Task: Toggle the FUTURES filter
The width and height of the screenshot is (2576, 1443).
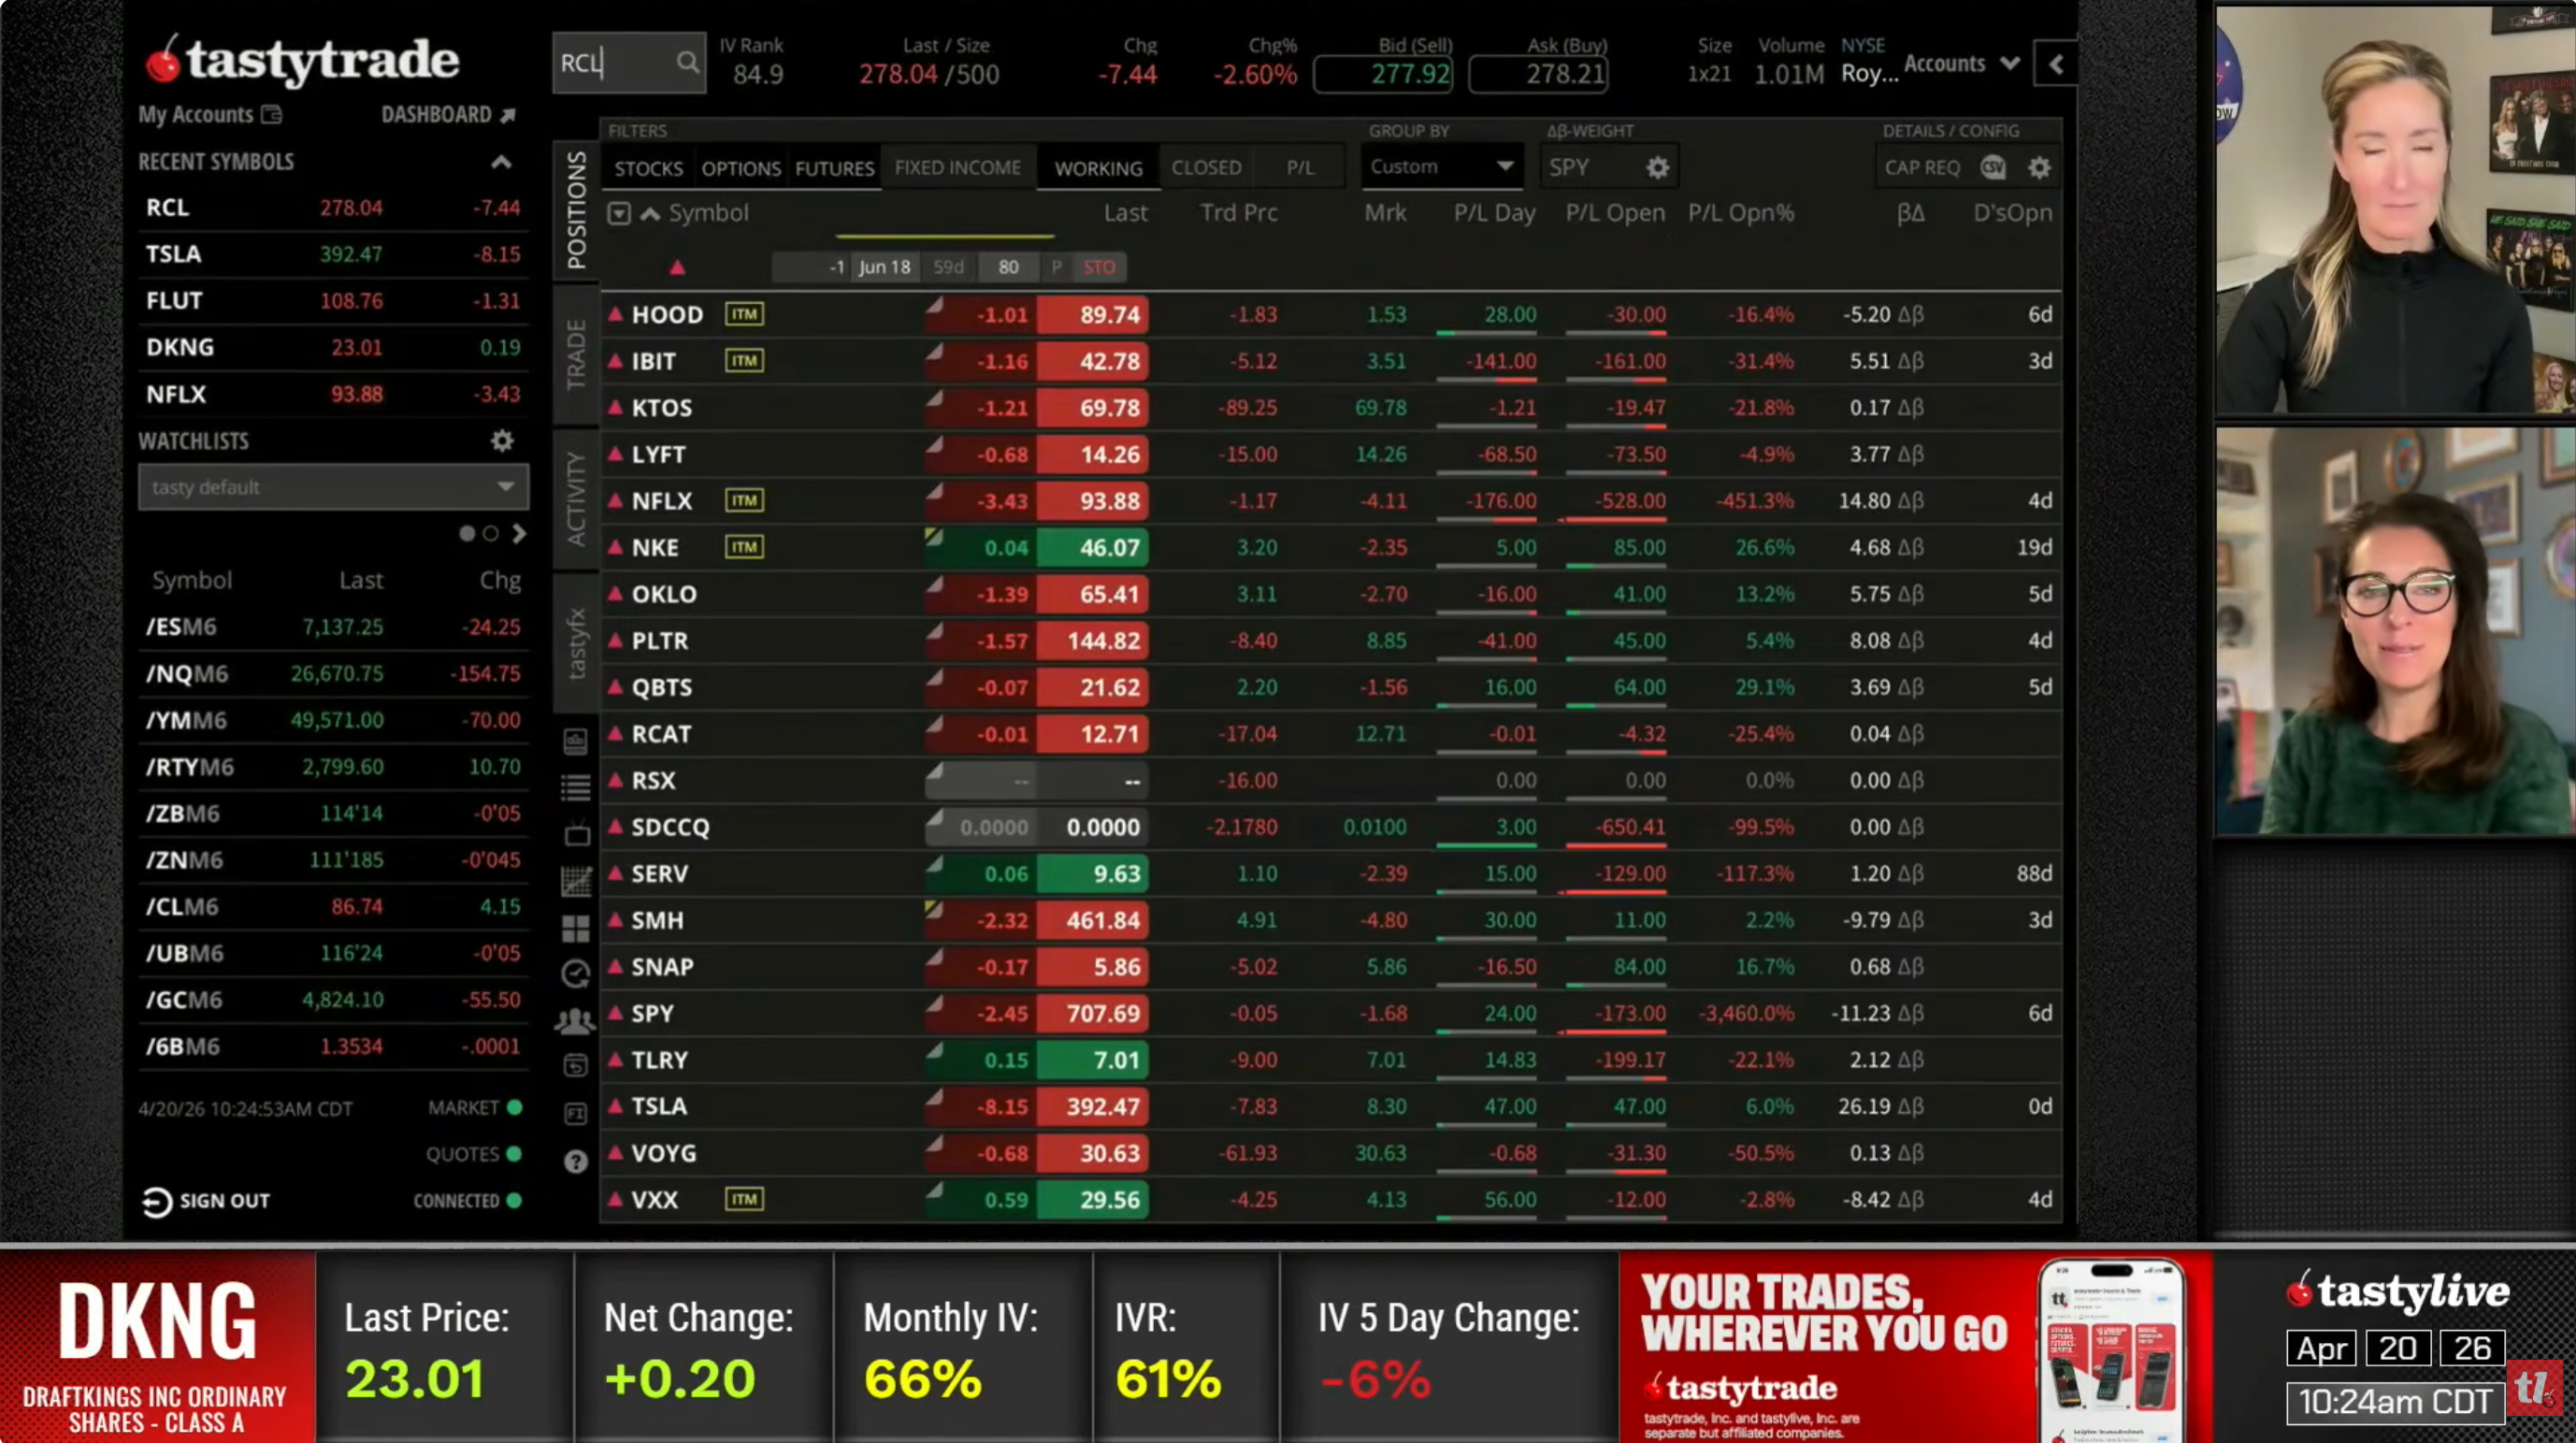Action: coord(834,168)
